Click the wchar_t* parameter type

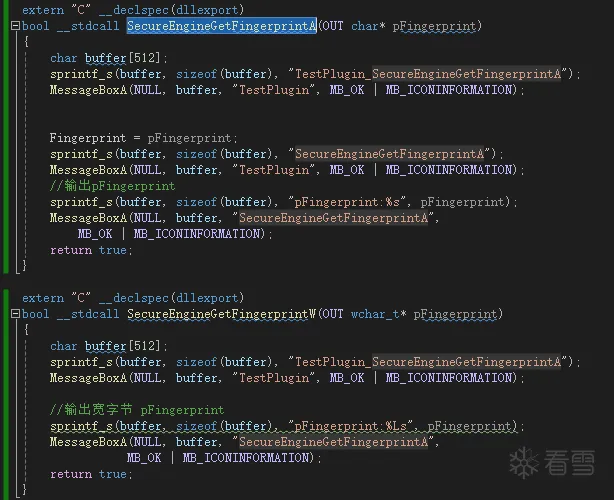379,314
